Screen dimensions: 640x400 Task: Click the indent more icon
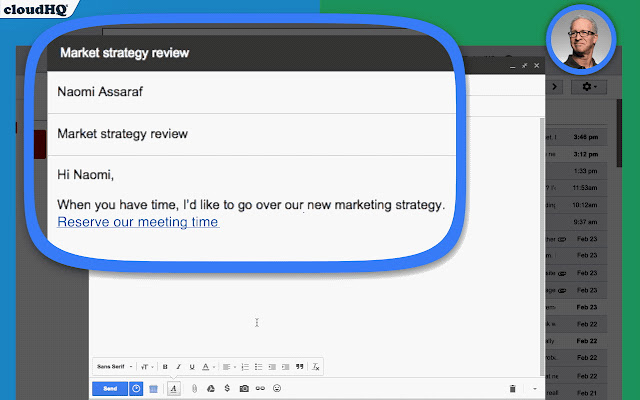coord(285,367)
